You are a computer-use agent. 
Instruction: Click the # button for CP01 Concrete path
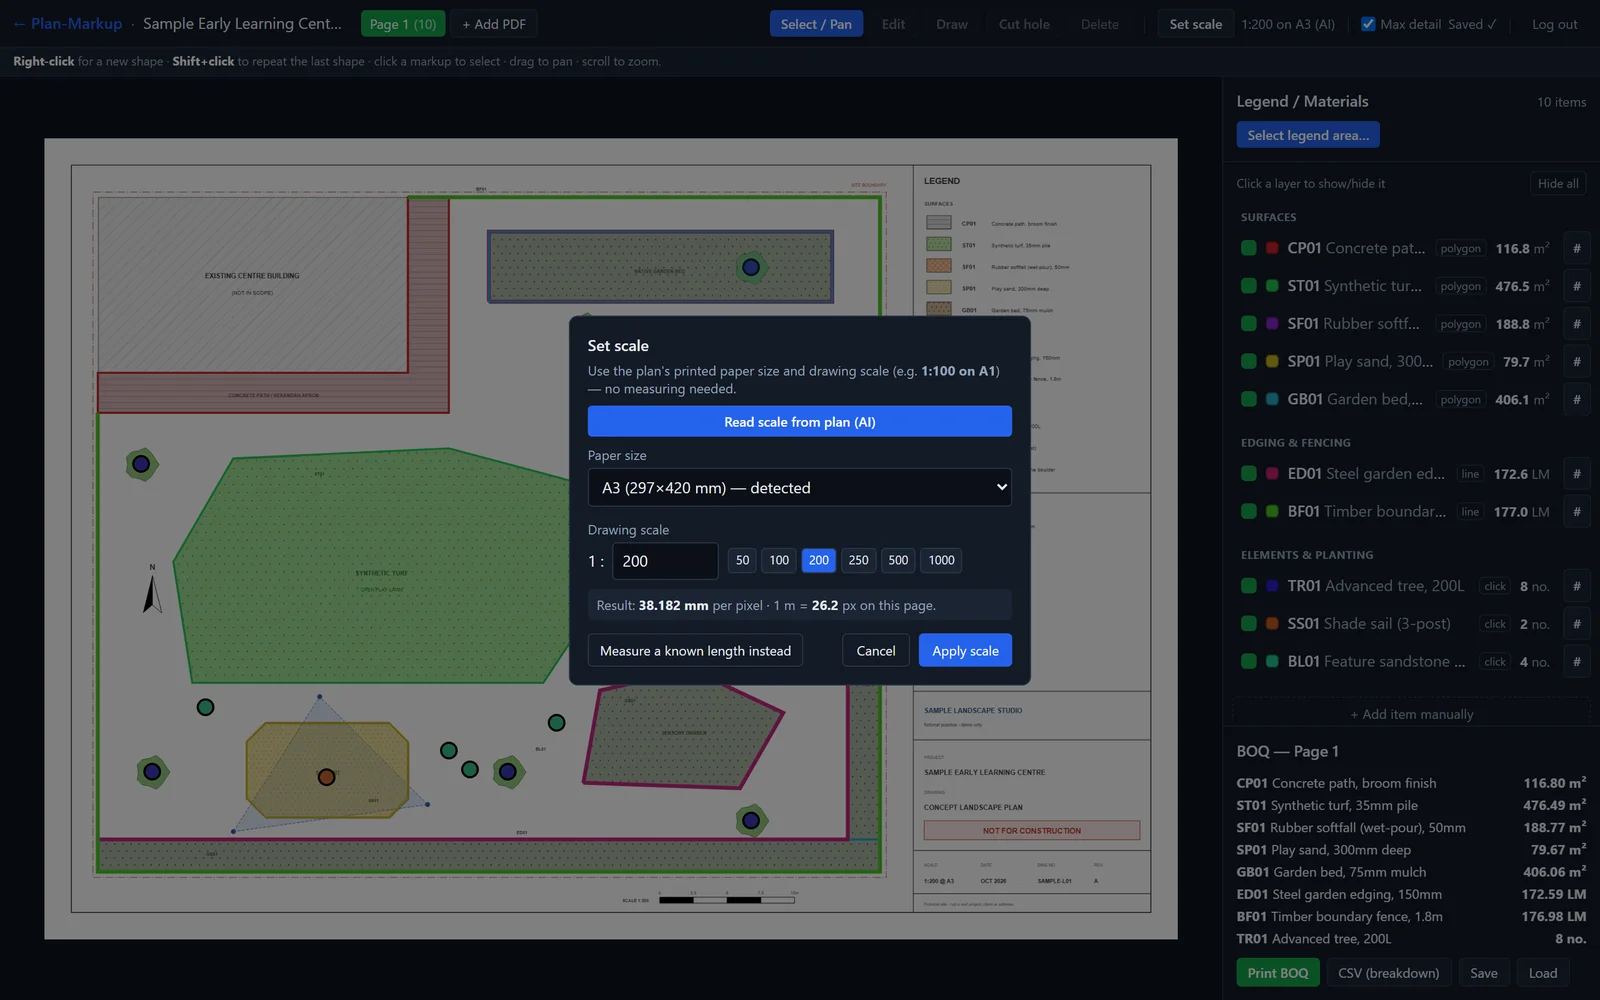[1576, 249]
